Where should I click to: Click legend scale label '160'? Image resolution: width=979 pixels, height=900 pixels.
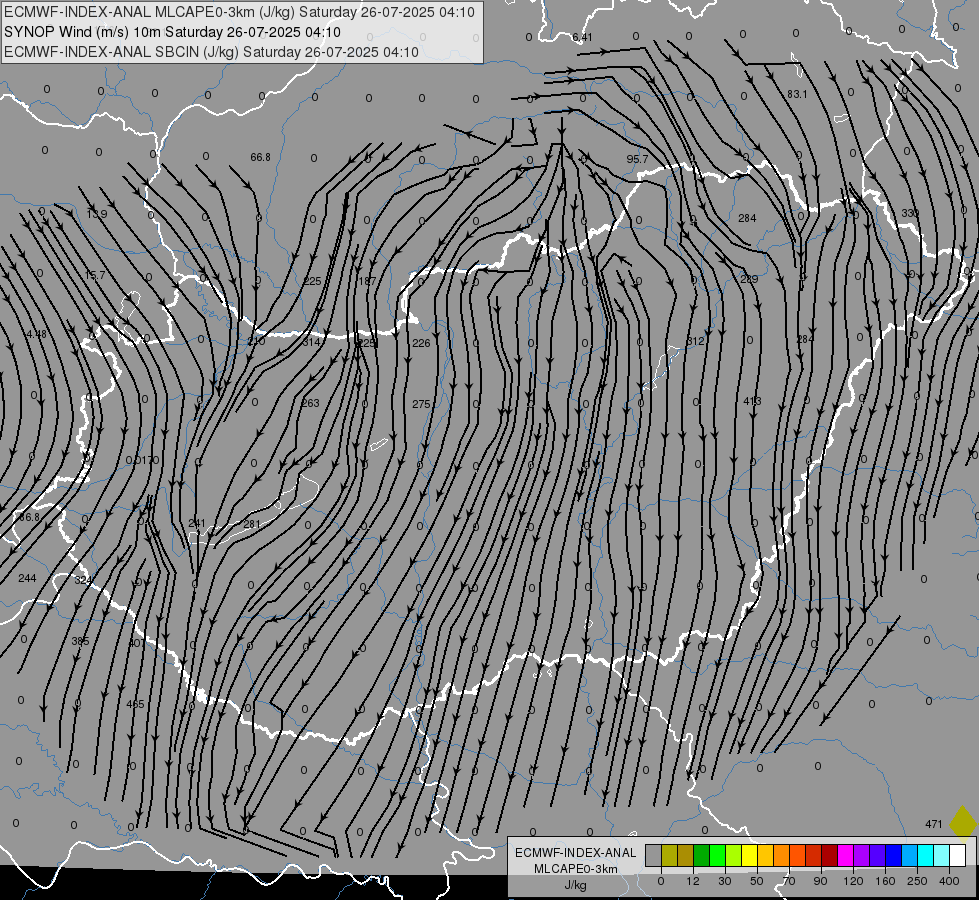[x=885, y=881]
